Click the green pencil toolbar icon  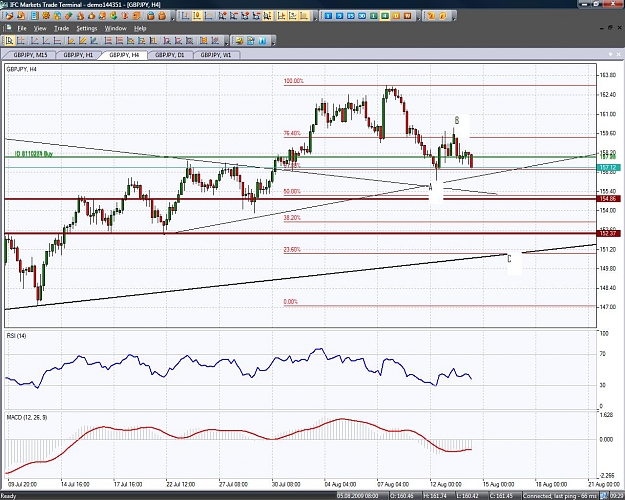(68, 16)
